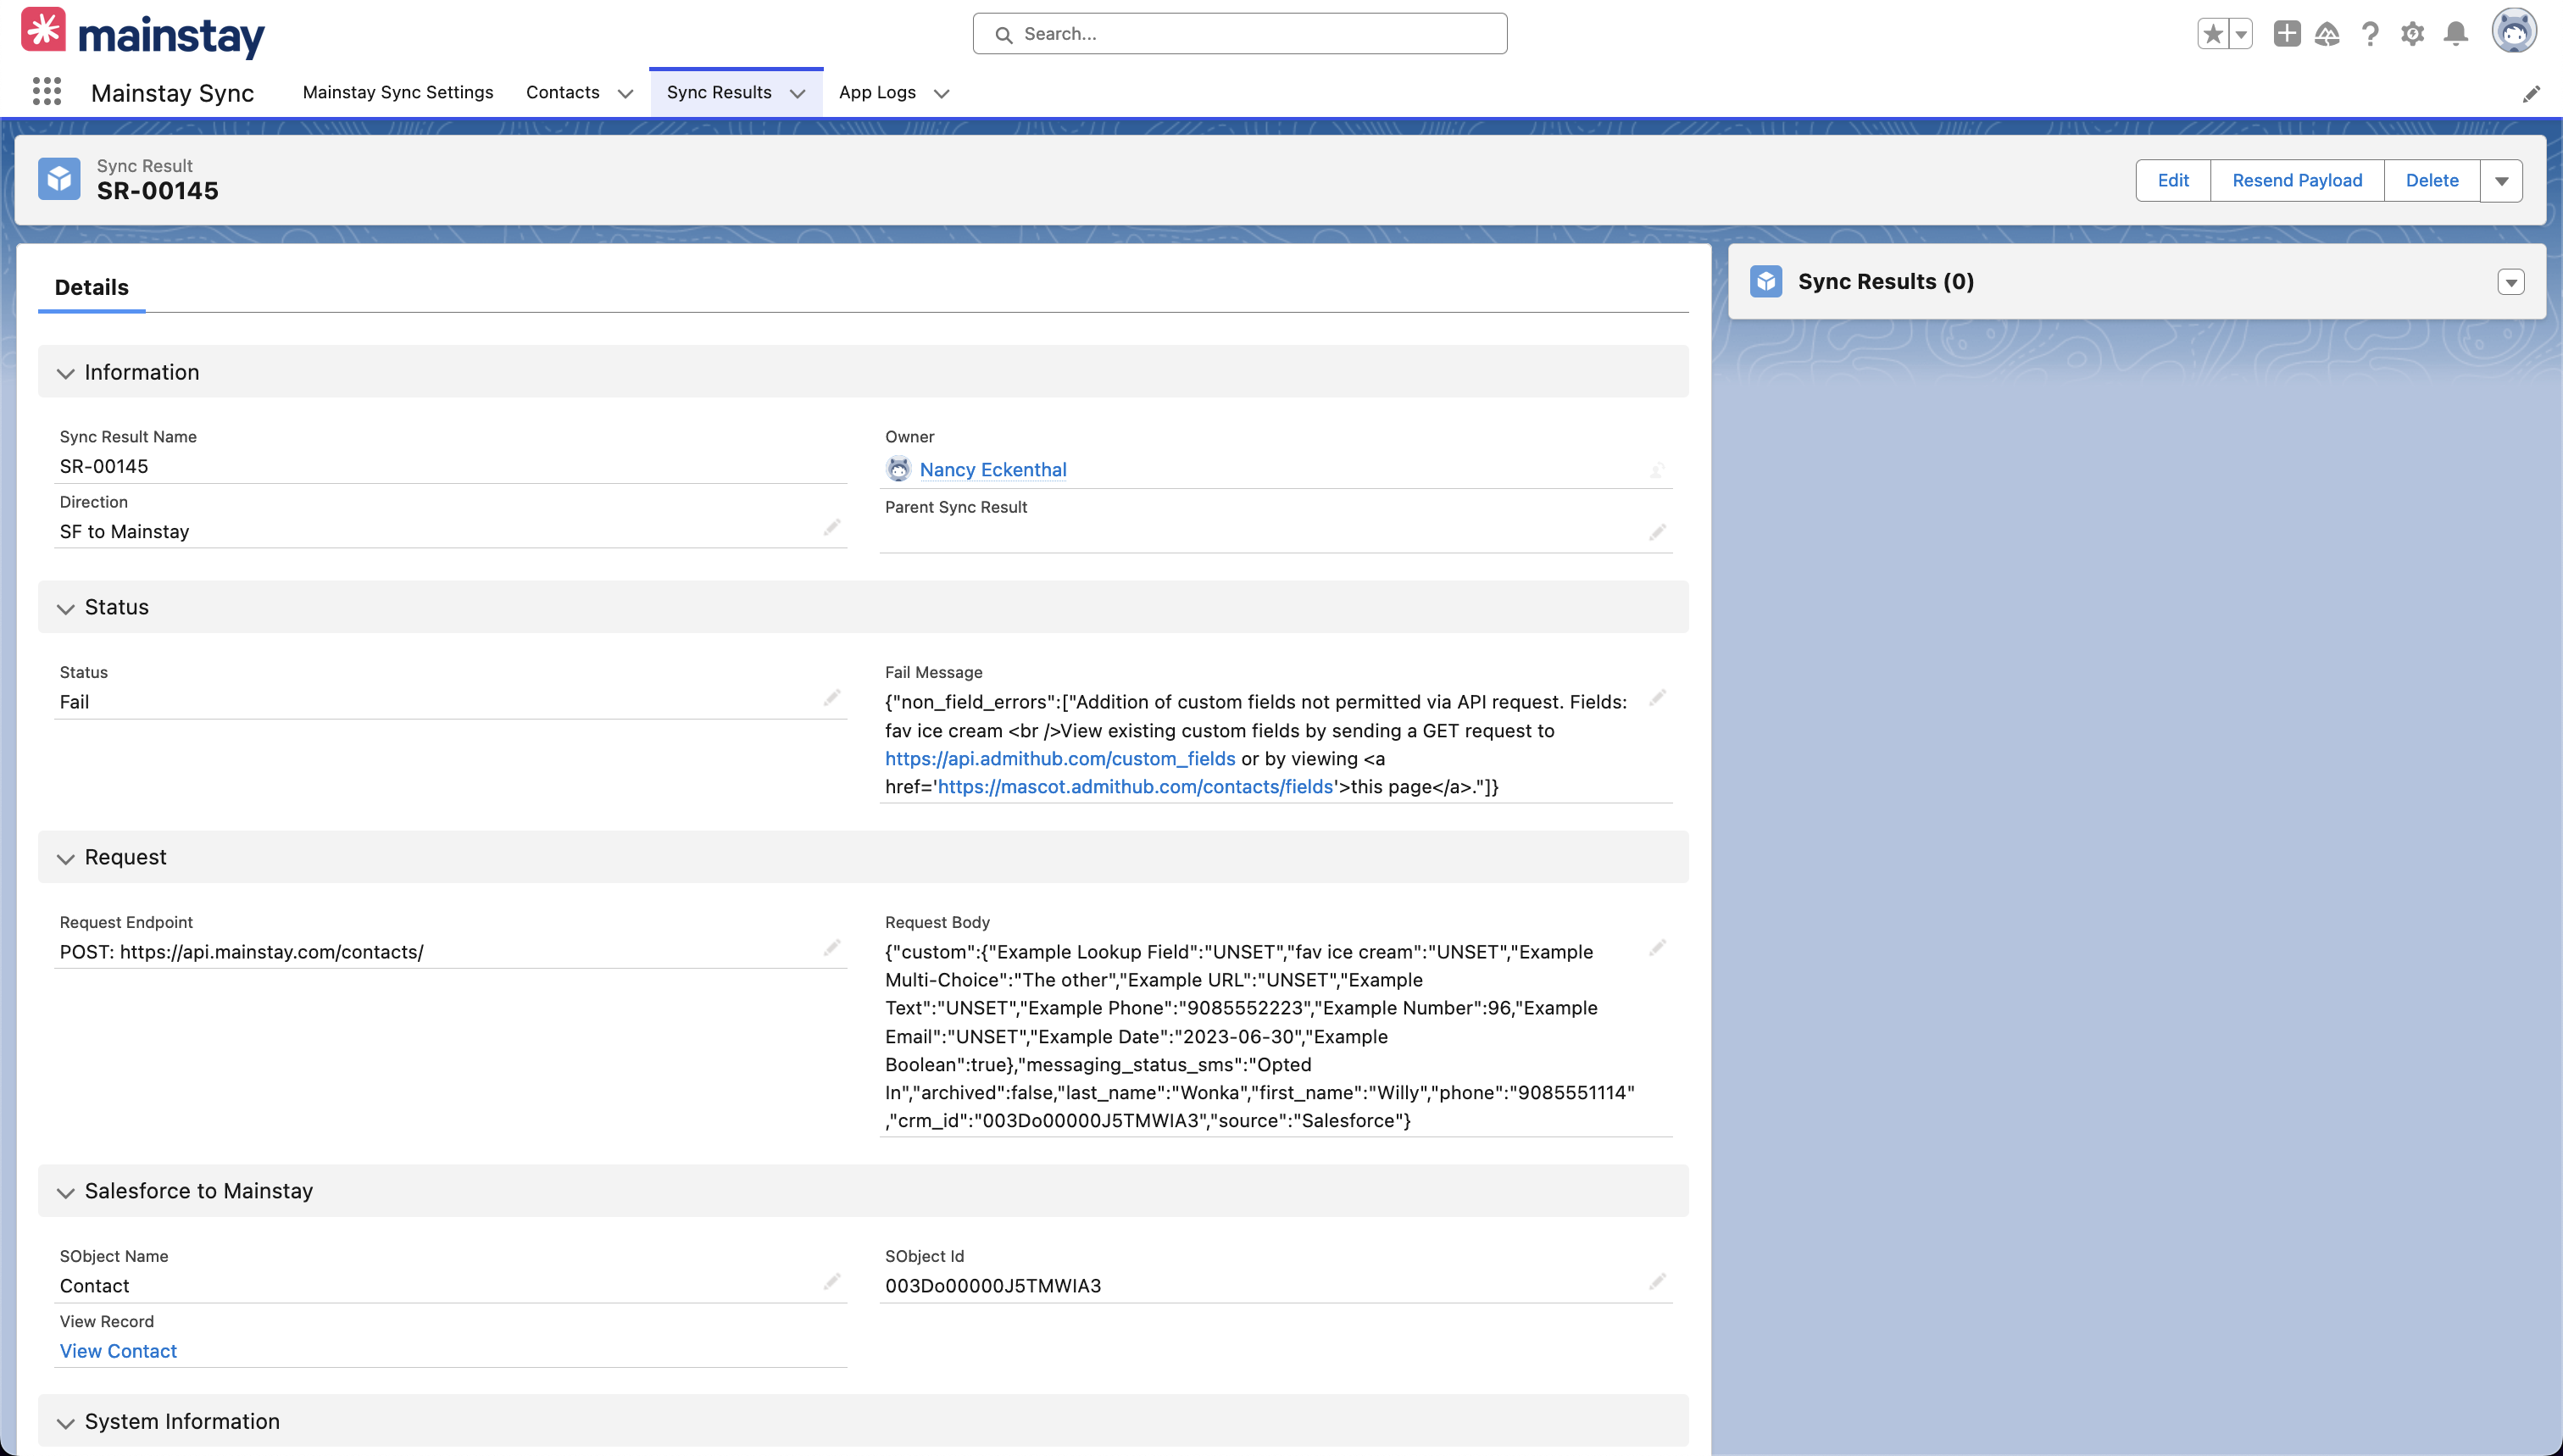Viewport: 2563px width, 1456px height.
Task: Focus the global Search box
Action: (1239, 33)
